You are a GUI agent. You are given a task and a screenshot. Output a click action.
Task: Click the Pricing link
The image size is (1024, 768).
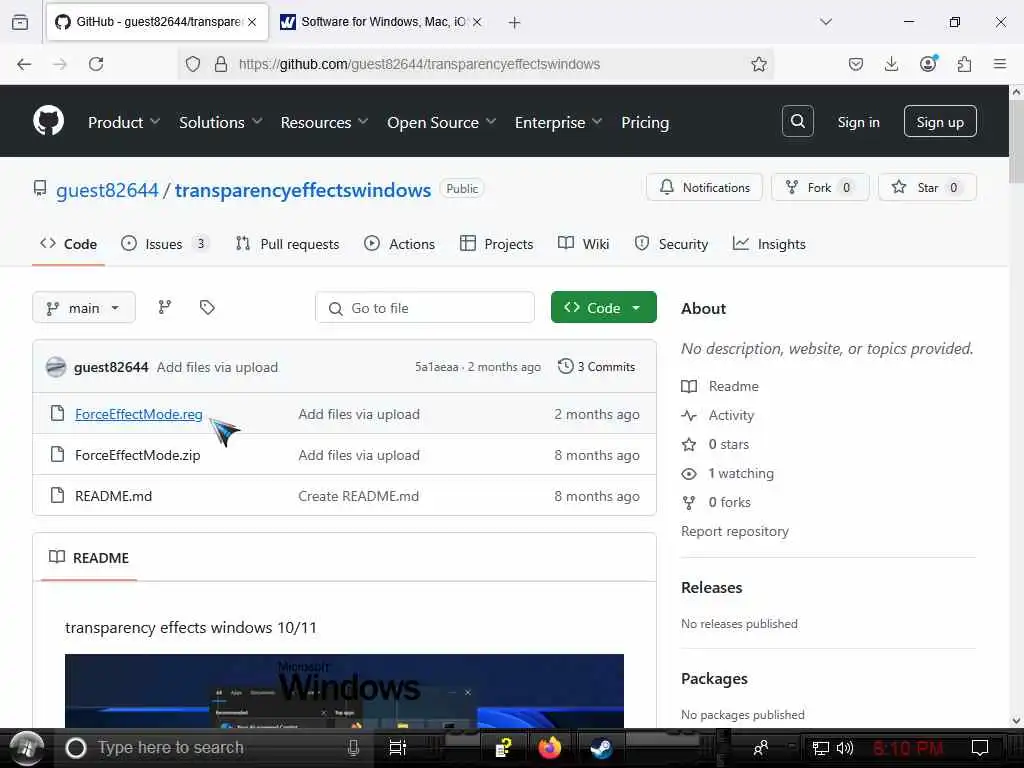pyautogui.click(x=645, y=122)
